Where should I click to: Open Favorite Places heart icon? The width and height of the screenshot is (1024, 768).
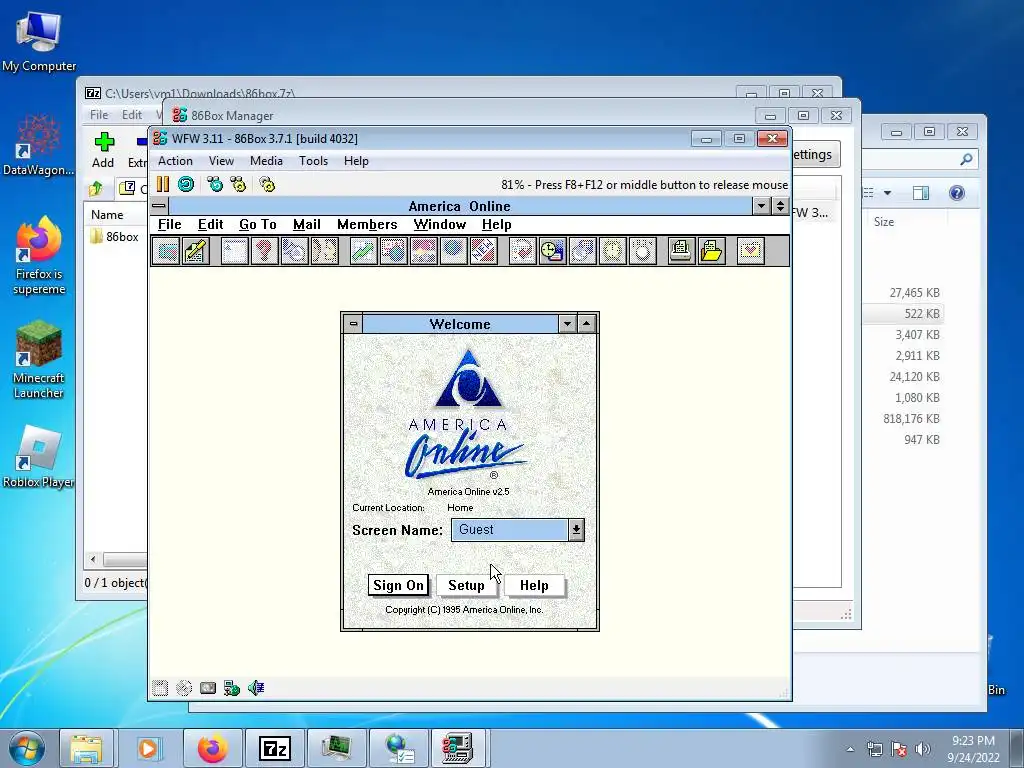point(750,251)
